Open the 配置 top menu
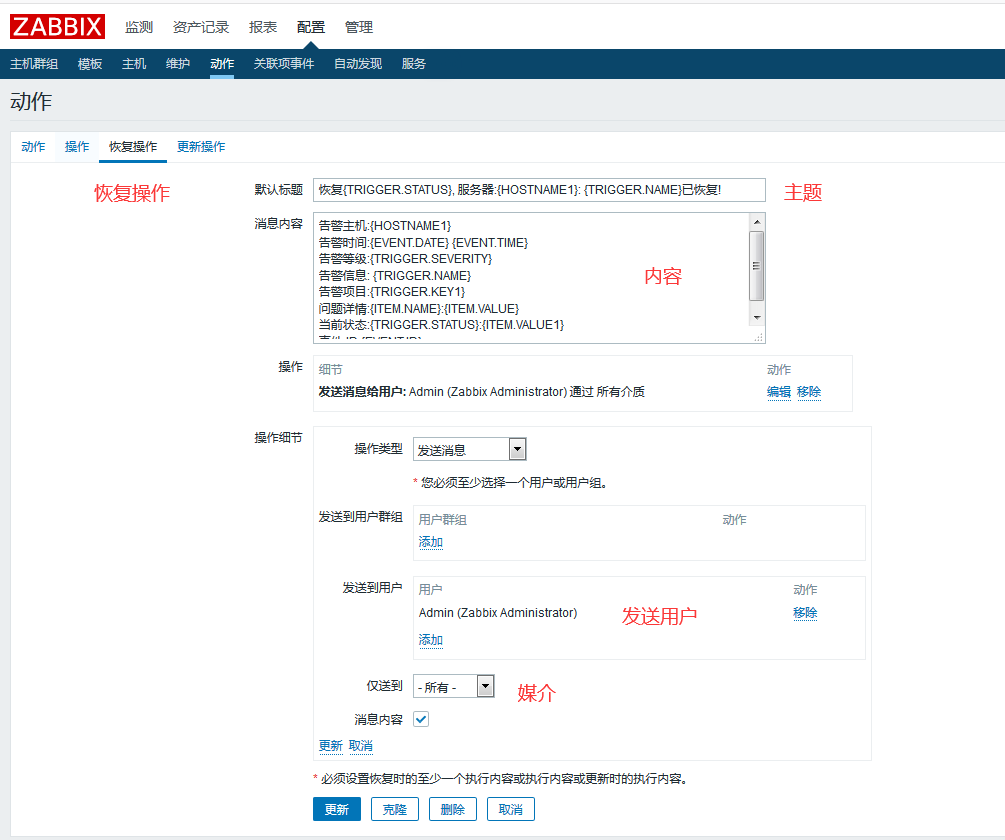Screen dimensions: 1005x840 coord(311,27)
